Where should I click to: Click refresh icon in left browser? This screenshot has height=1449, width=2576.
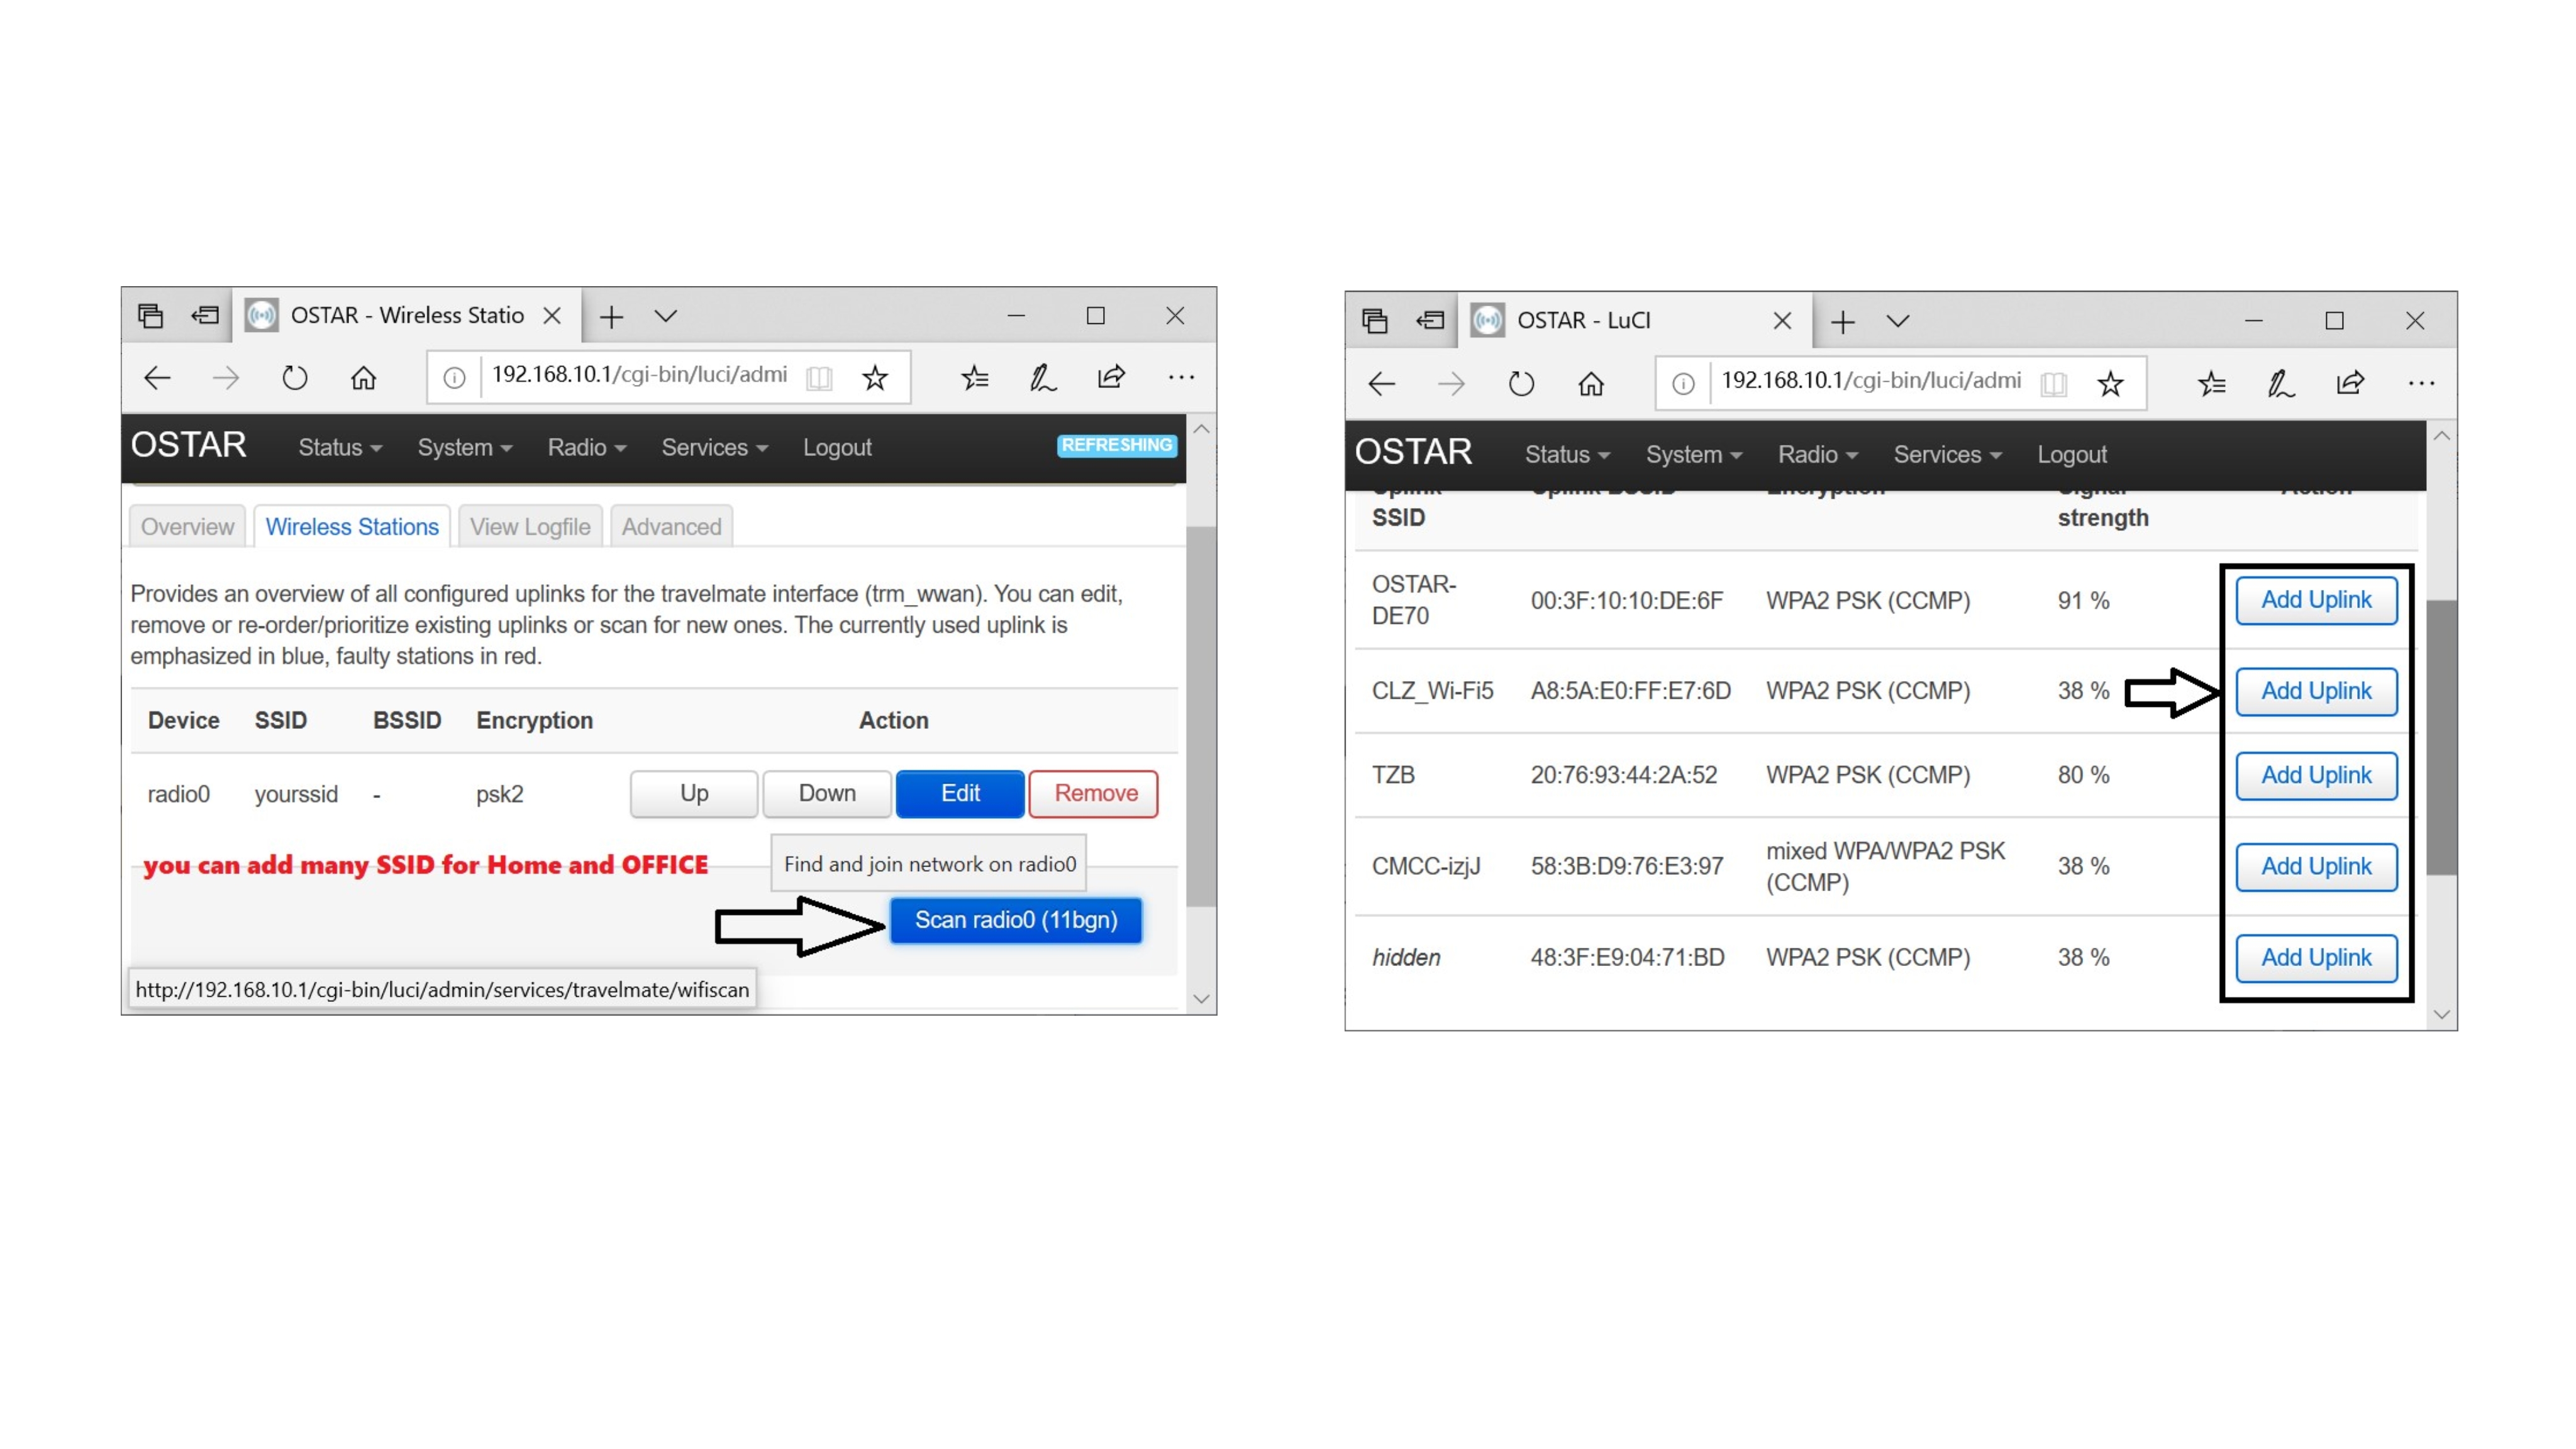[x=294, y=378]
